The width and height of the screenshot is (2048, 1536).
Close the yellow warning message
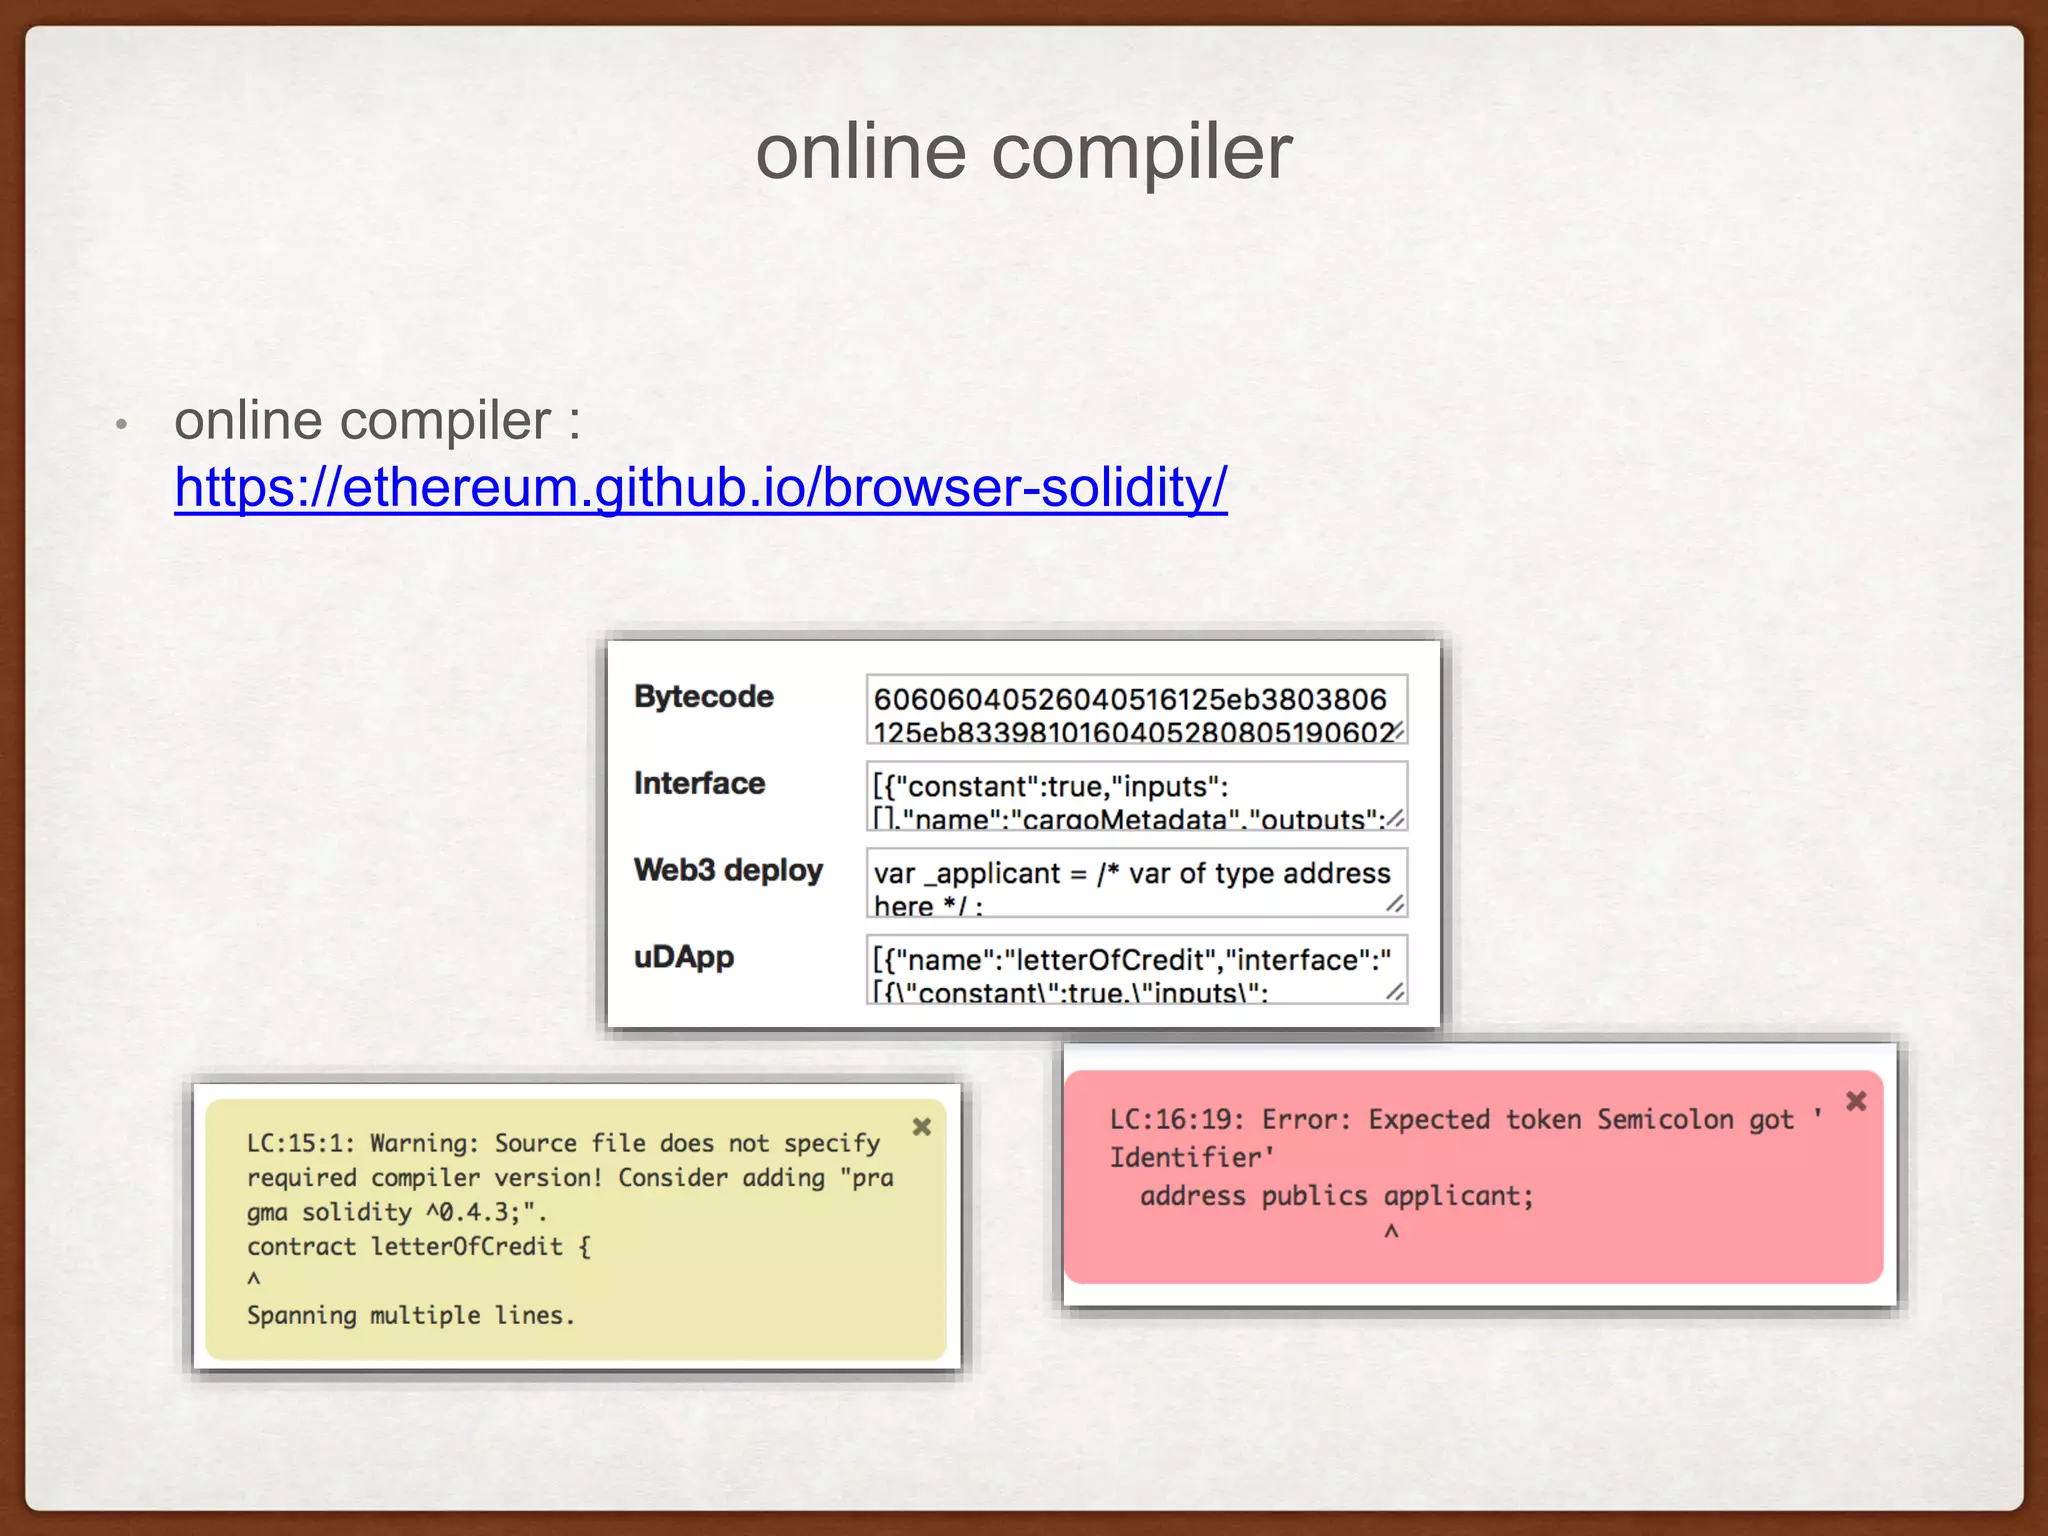coord(922,1127)
